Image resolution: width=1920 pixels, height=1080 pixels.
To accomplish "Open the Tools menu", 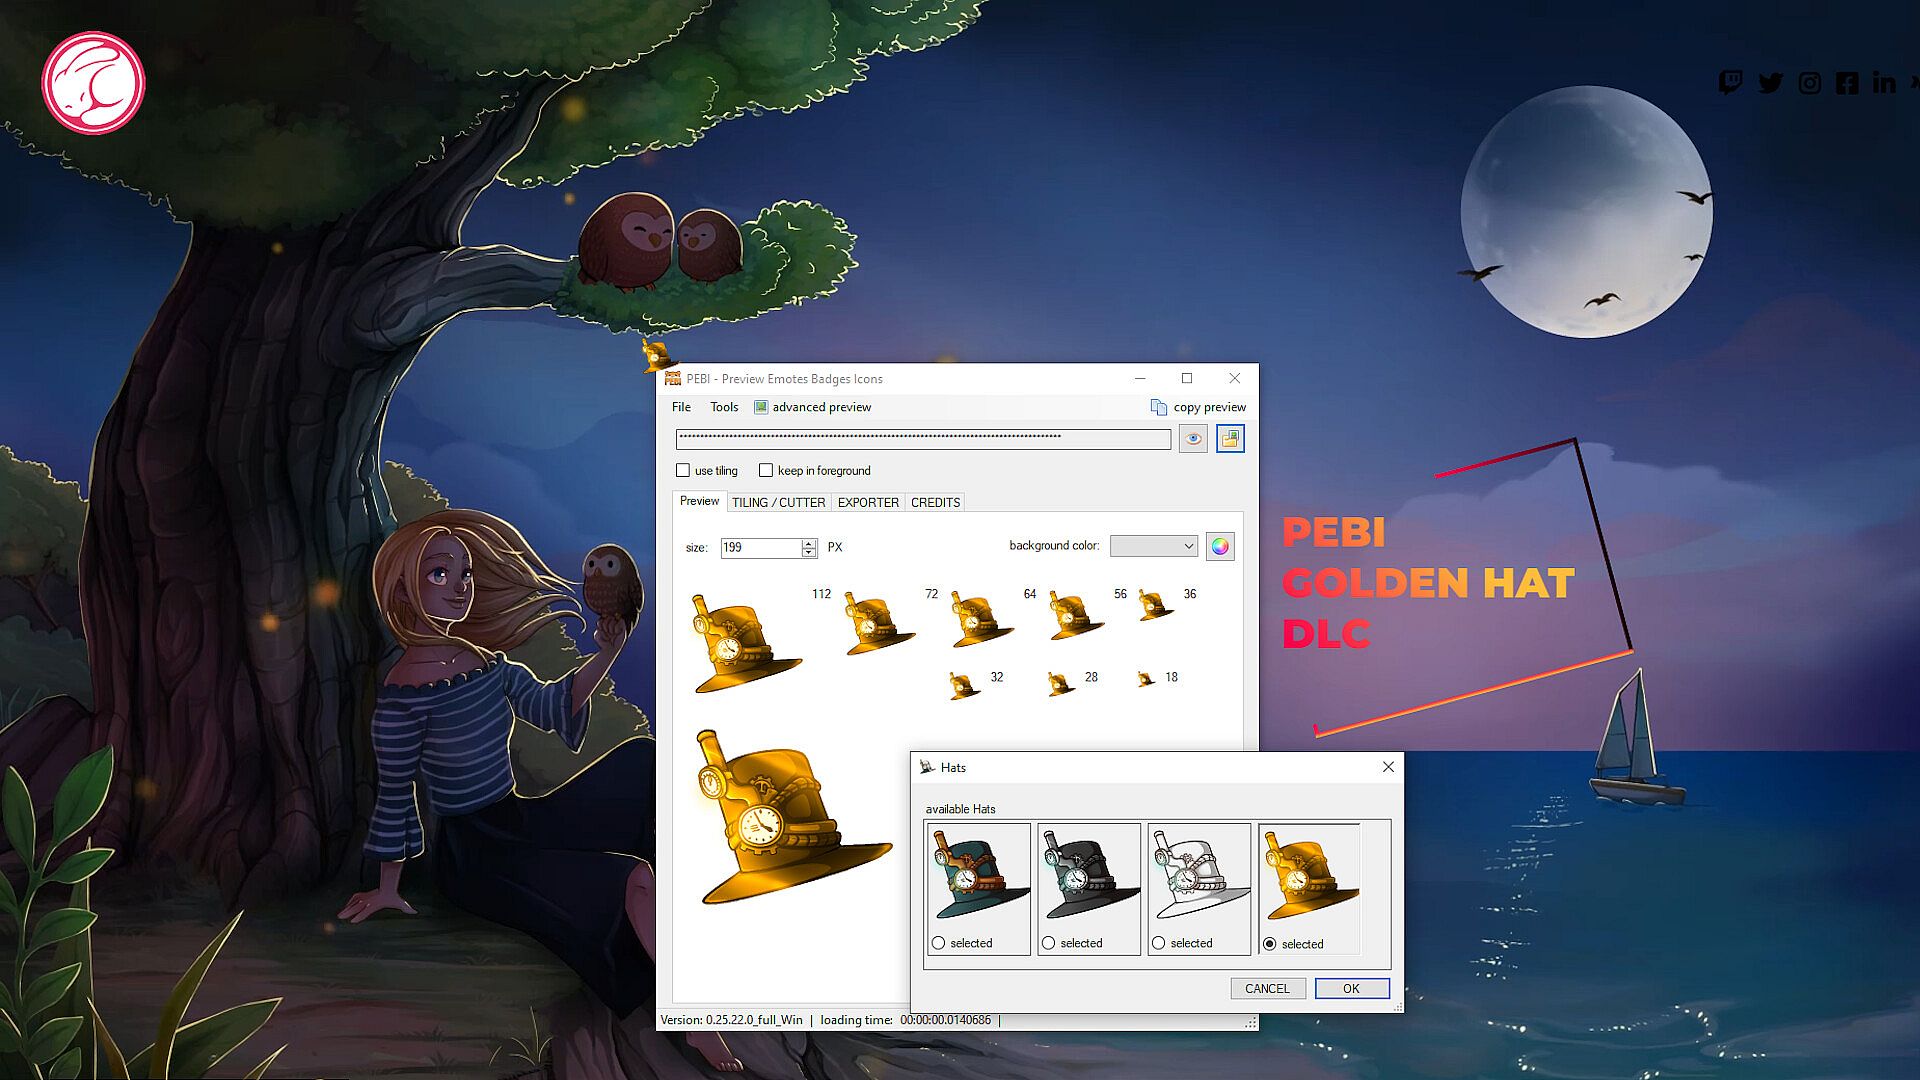I will point(724,407).
